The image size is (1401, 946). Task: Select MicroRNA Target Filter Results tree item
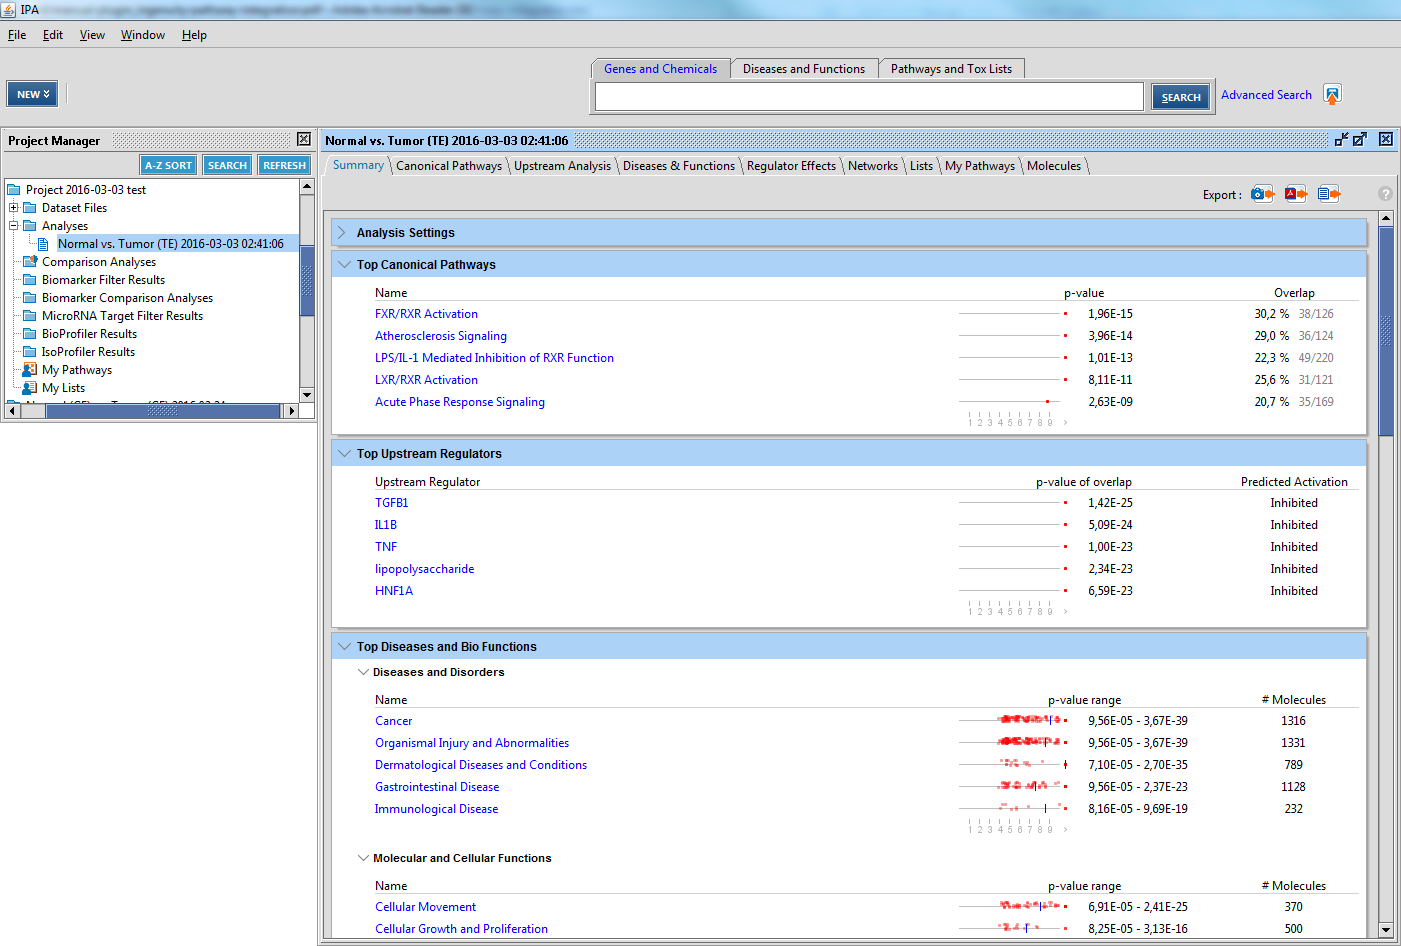(x=122, y=316)
